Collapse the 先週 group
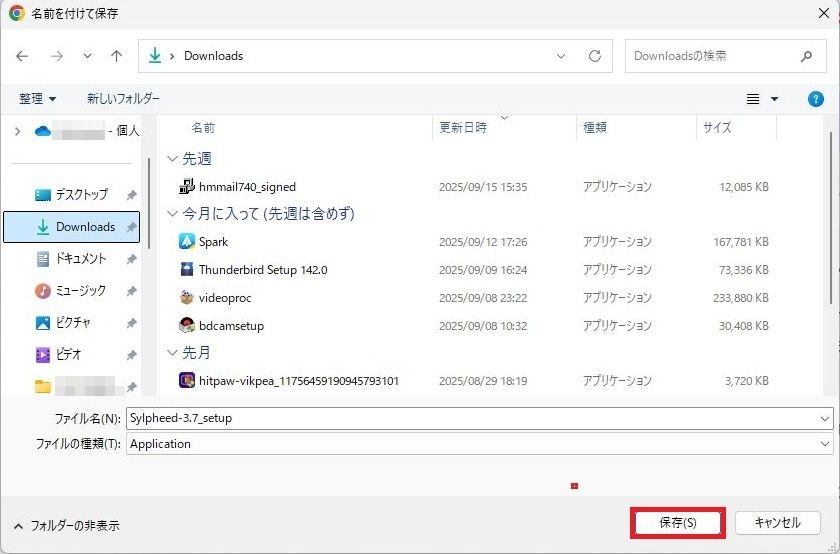The height and width of the screenshot is (554, 840). (173, 159)
